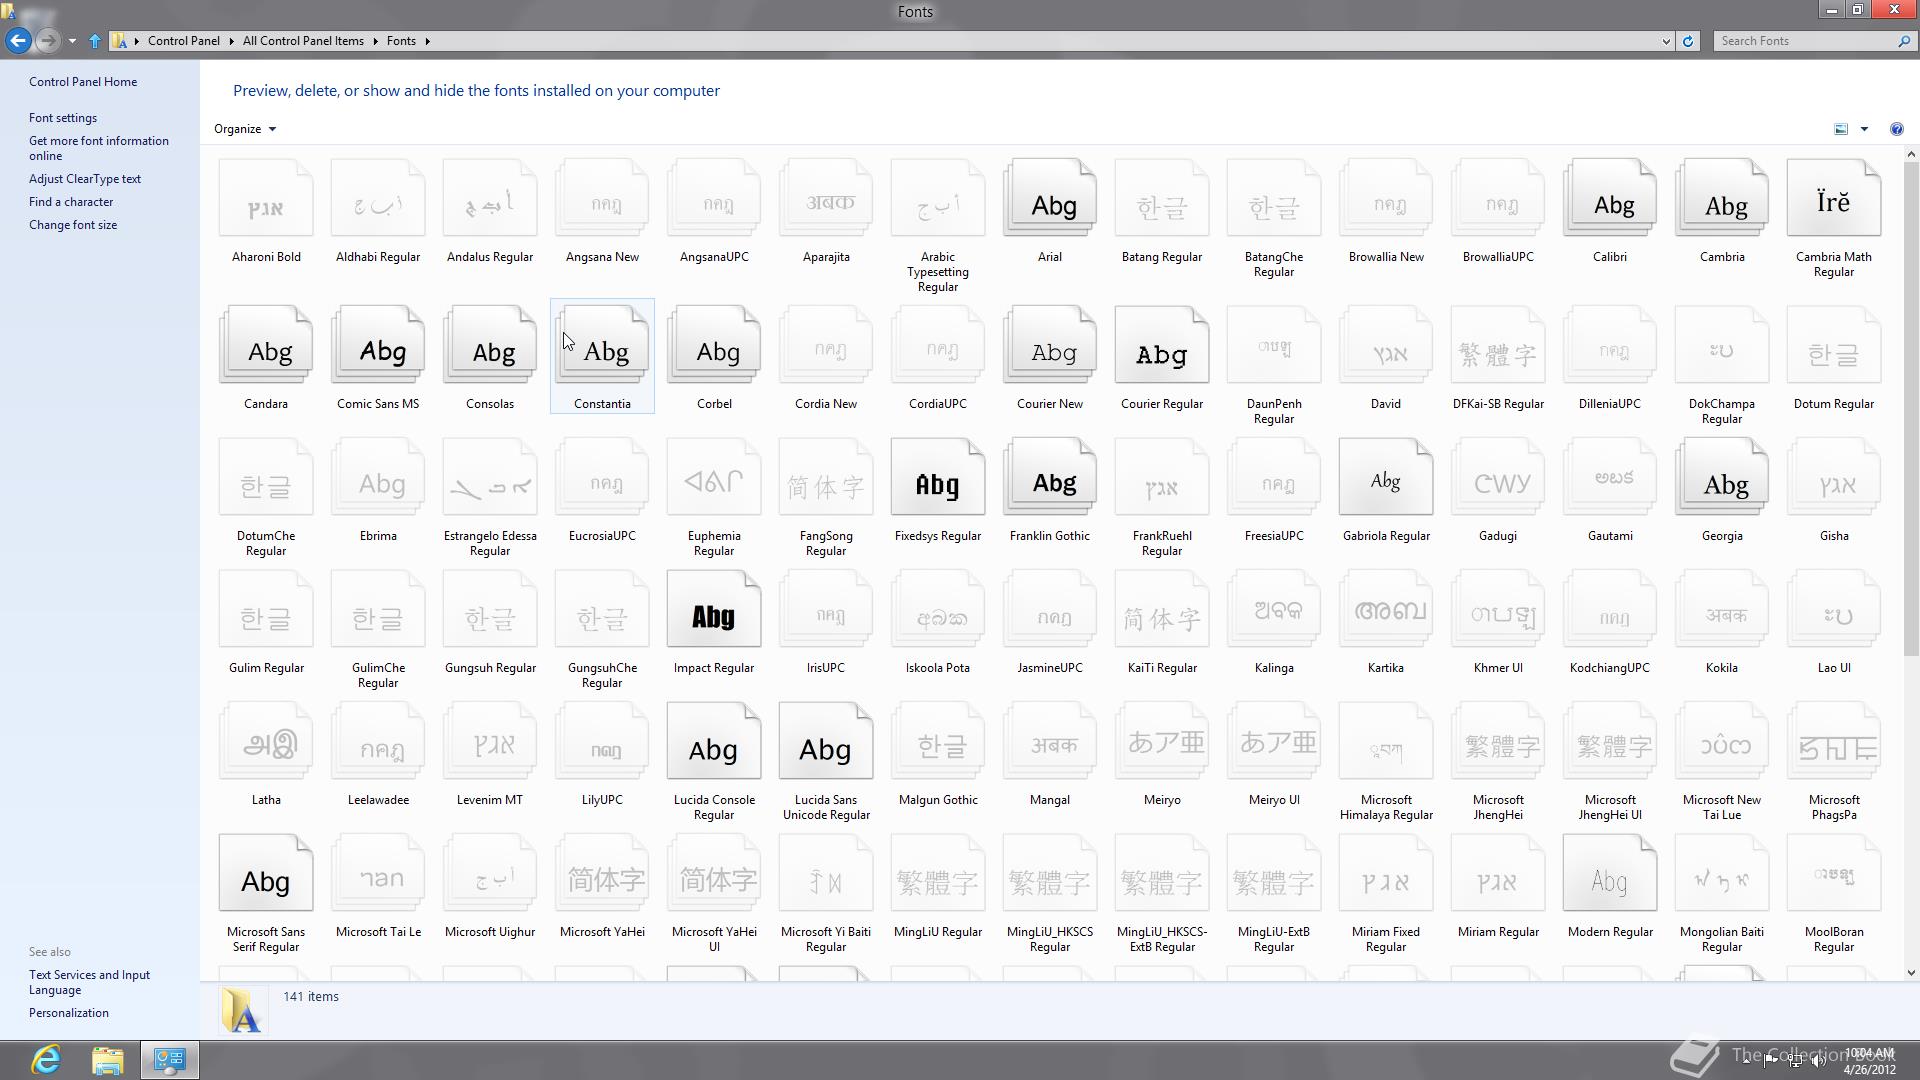The image size is (1920, 1080).
Task: Select Fixedsys Regular font icon
Action: (938, 477)
